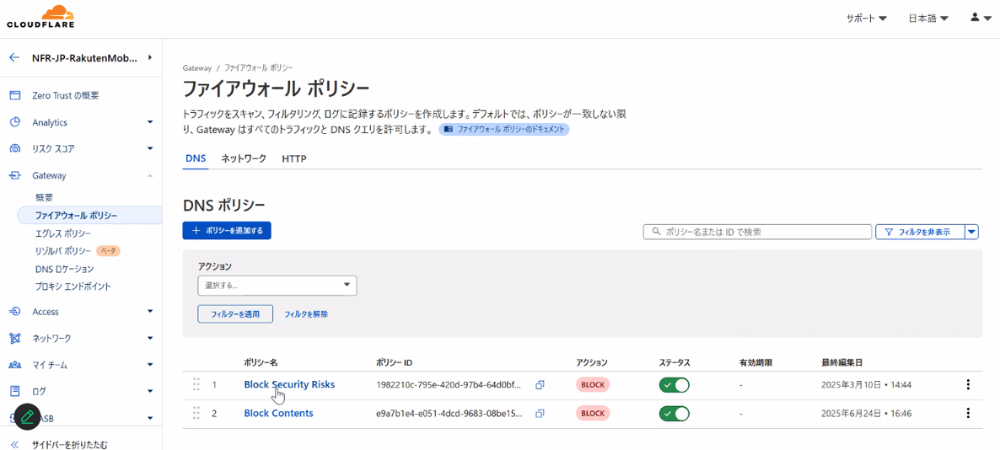The image size is (1000, 450).
Task: Open 概要 under Gateway
Action: click(44, 198)
